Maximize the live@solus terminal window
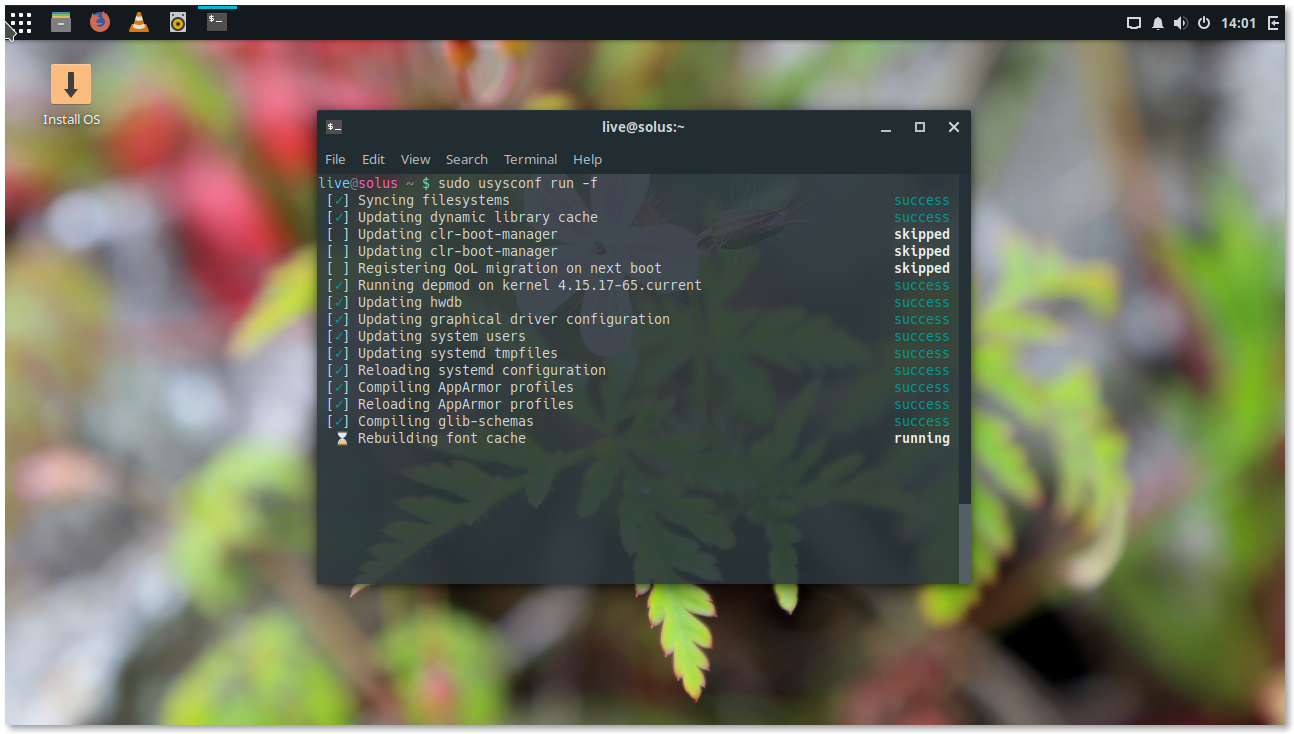Image resolution: width=1294 pixels, height=734 pixels. [x=920, y=127]
